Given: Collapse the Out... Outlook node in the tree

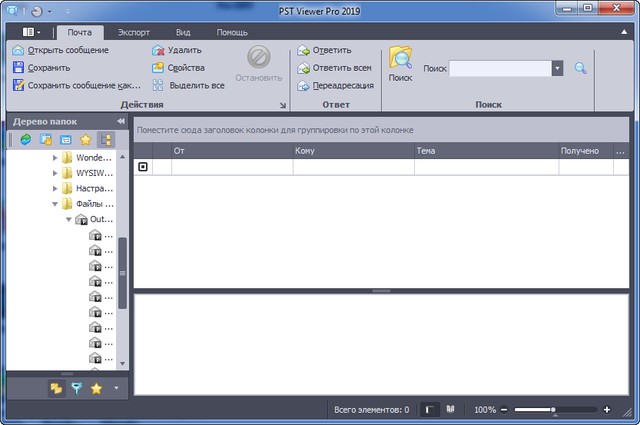Looking at the screenshot, I should point(69,219).
